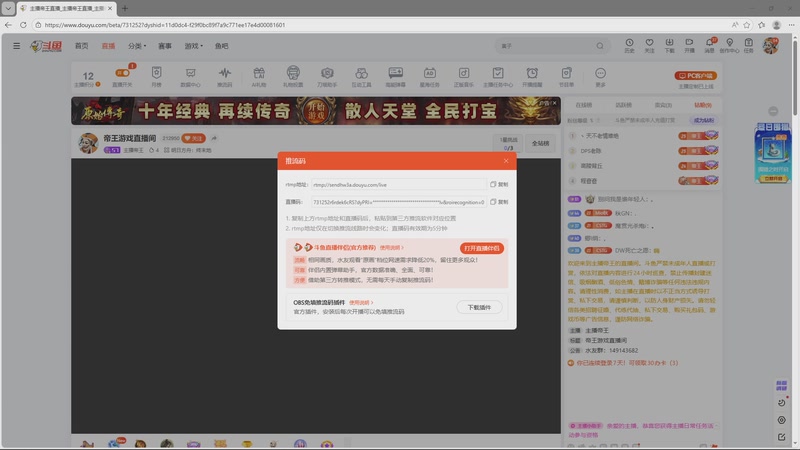Bookmark page with star icon

pos(747,24)
